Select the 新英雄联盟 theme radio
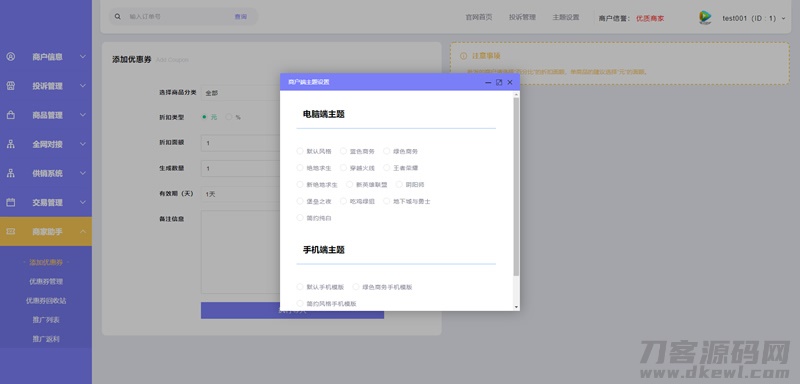The image size is (800, 384). coord(349,184)
